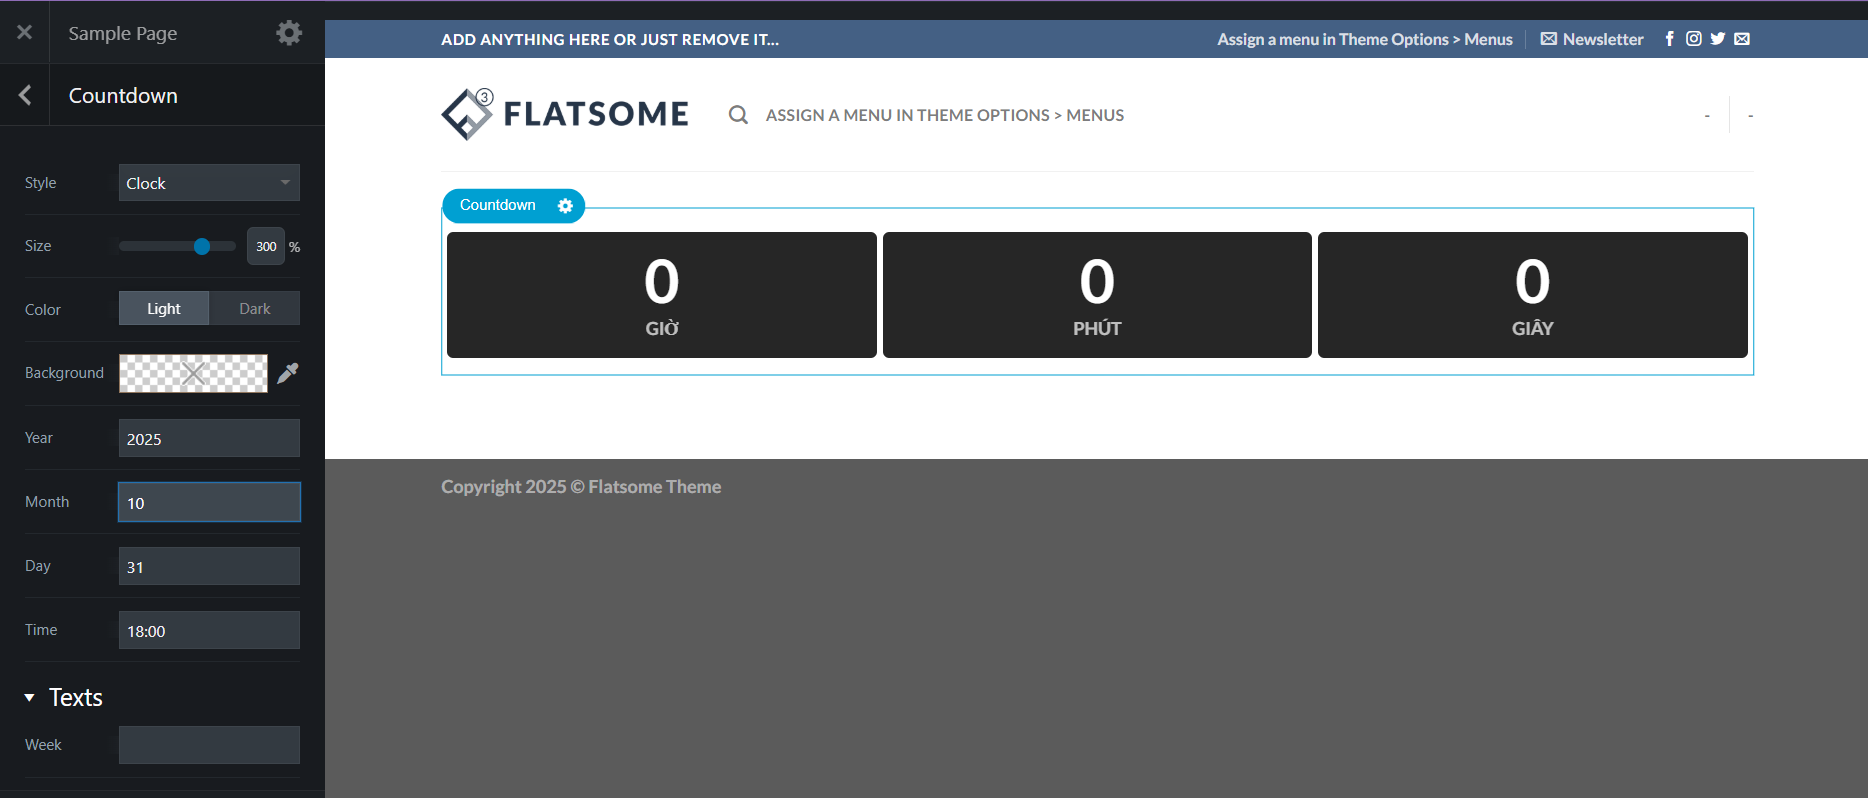Open Countdown element settings gear
Image resolution: width=1868 pixels, height=798 pixels.
click(565, 205)
